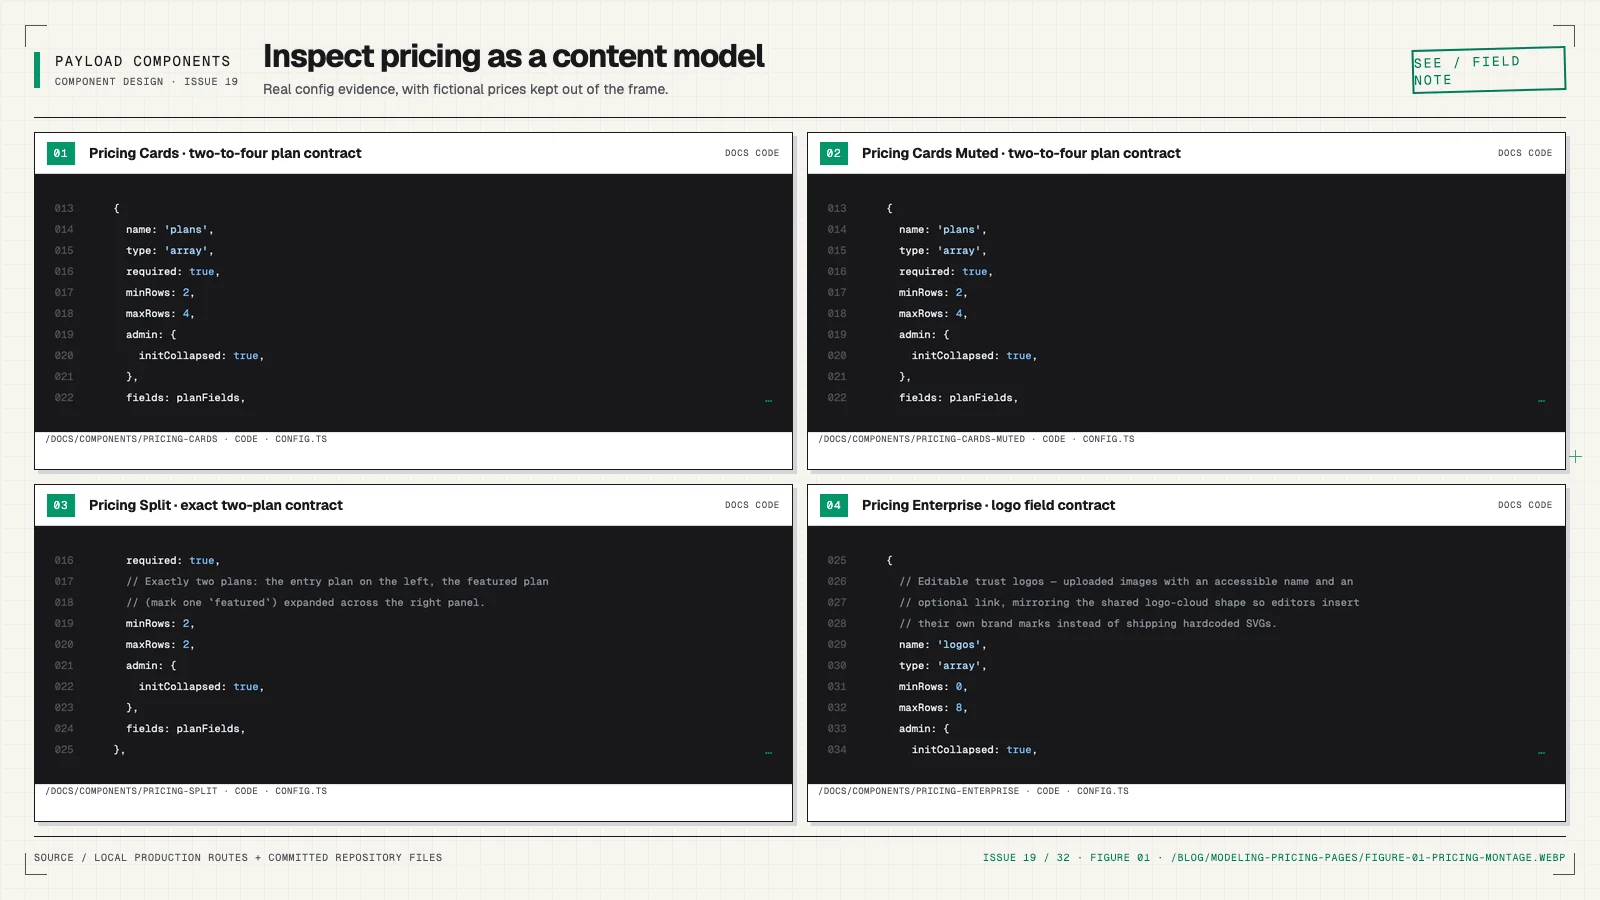The image size is (1600, 900).
Task: Click the green ellipsis in Pricing Enterprise code panel
Action: click(x=1541, y=752)
